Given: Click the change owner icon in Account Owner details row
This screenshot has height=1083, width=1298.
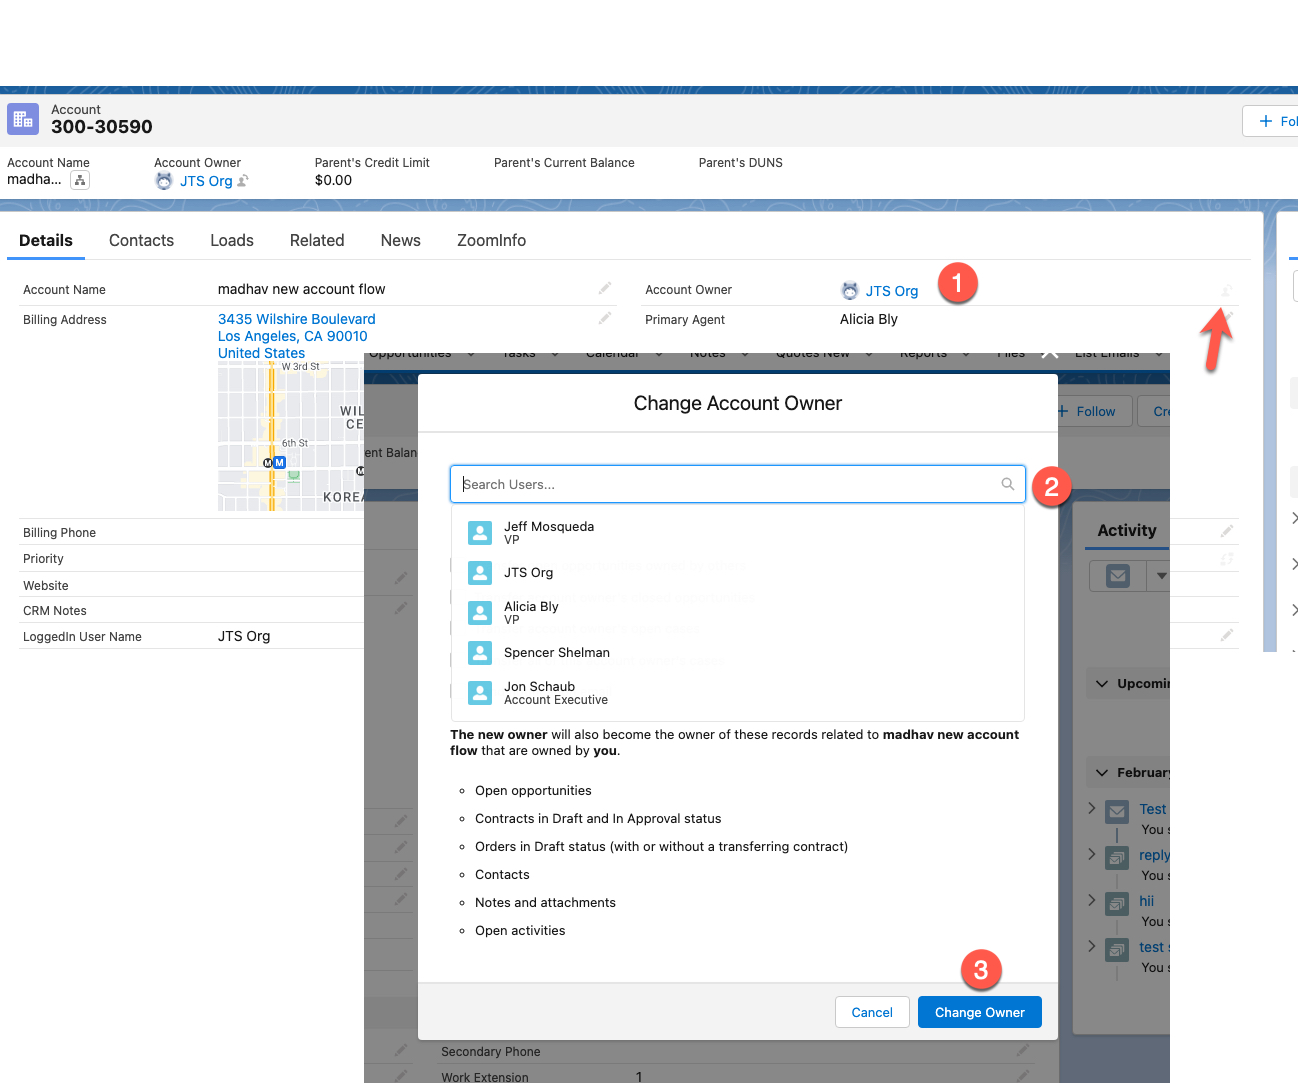Looking at the screenshot, I should 1226,290.
